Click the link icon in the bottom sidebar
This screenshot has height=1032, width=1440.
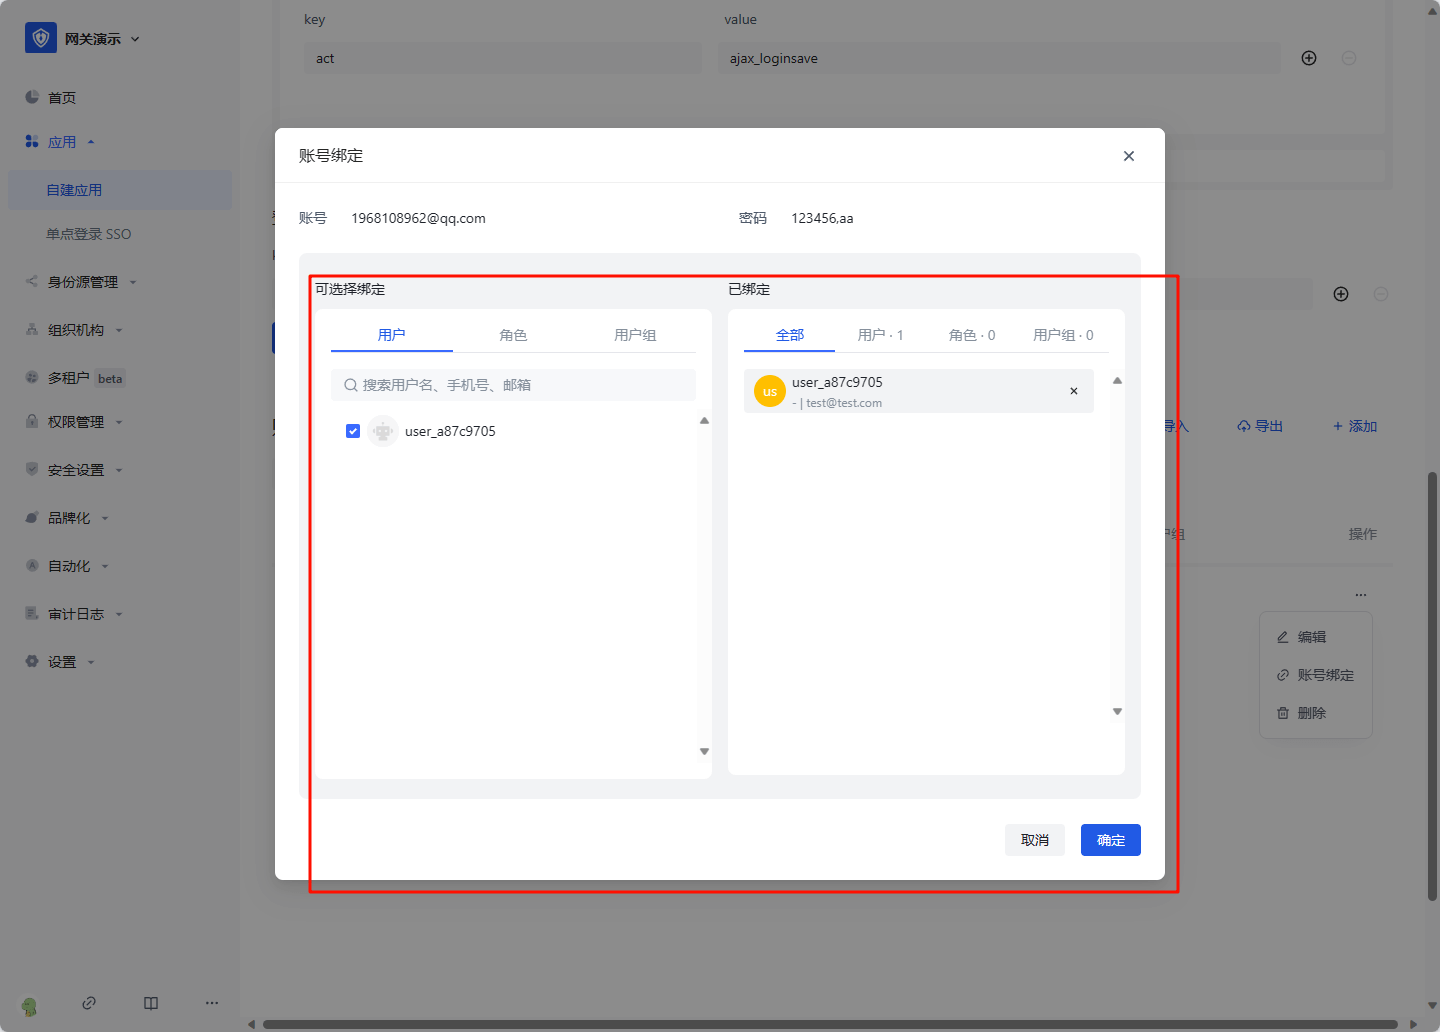click(x=89, y=1003)
